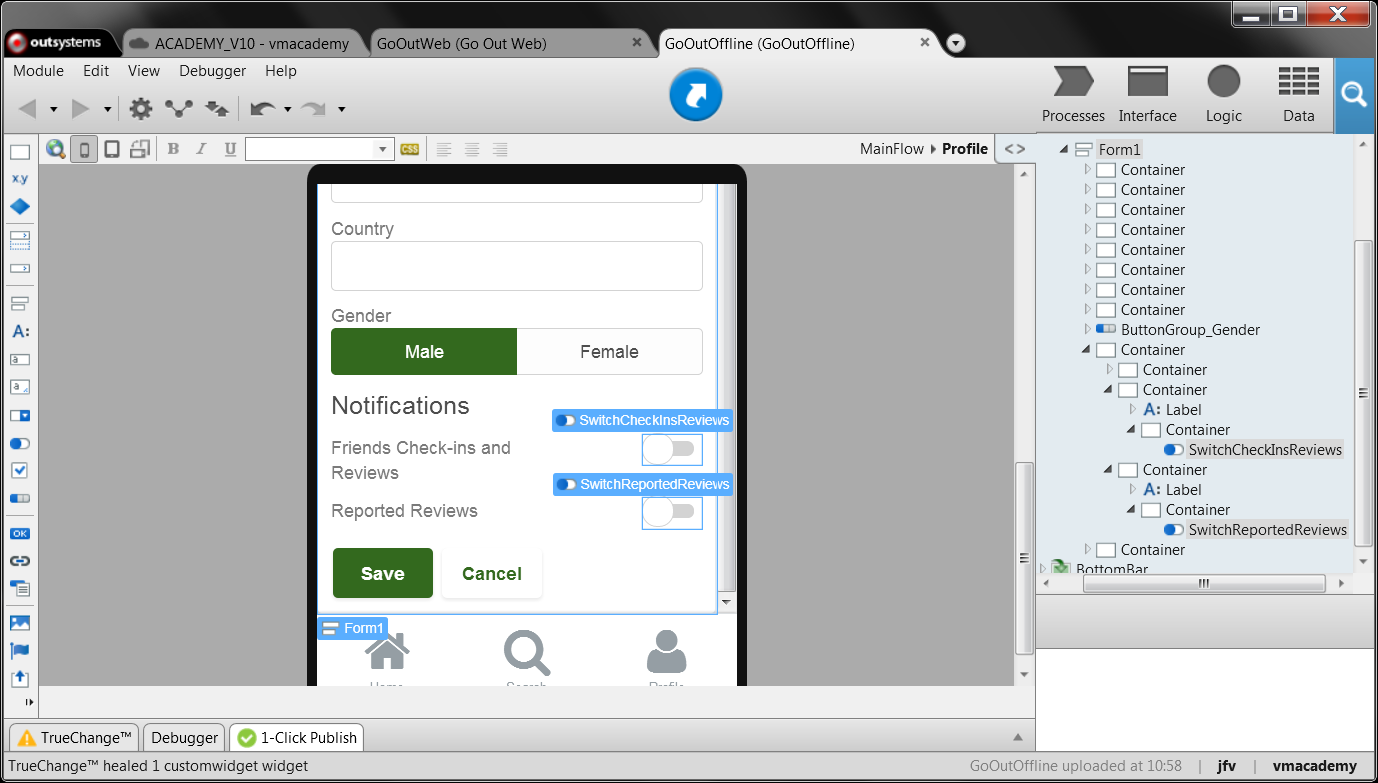Open the style class dropdown

point(382,149)
